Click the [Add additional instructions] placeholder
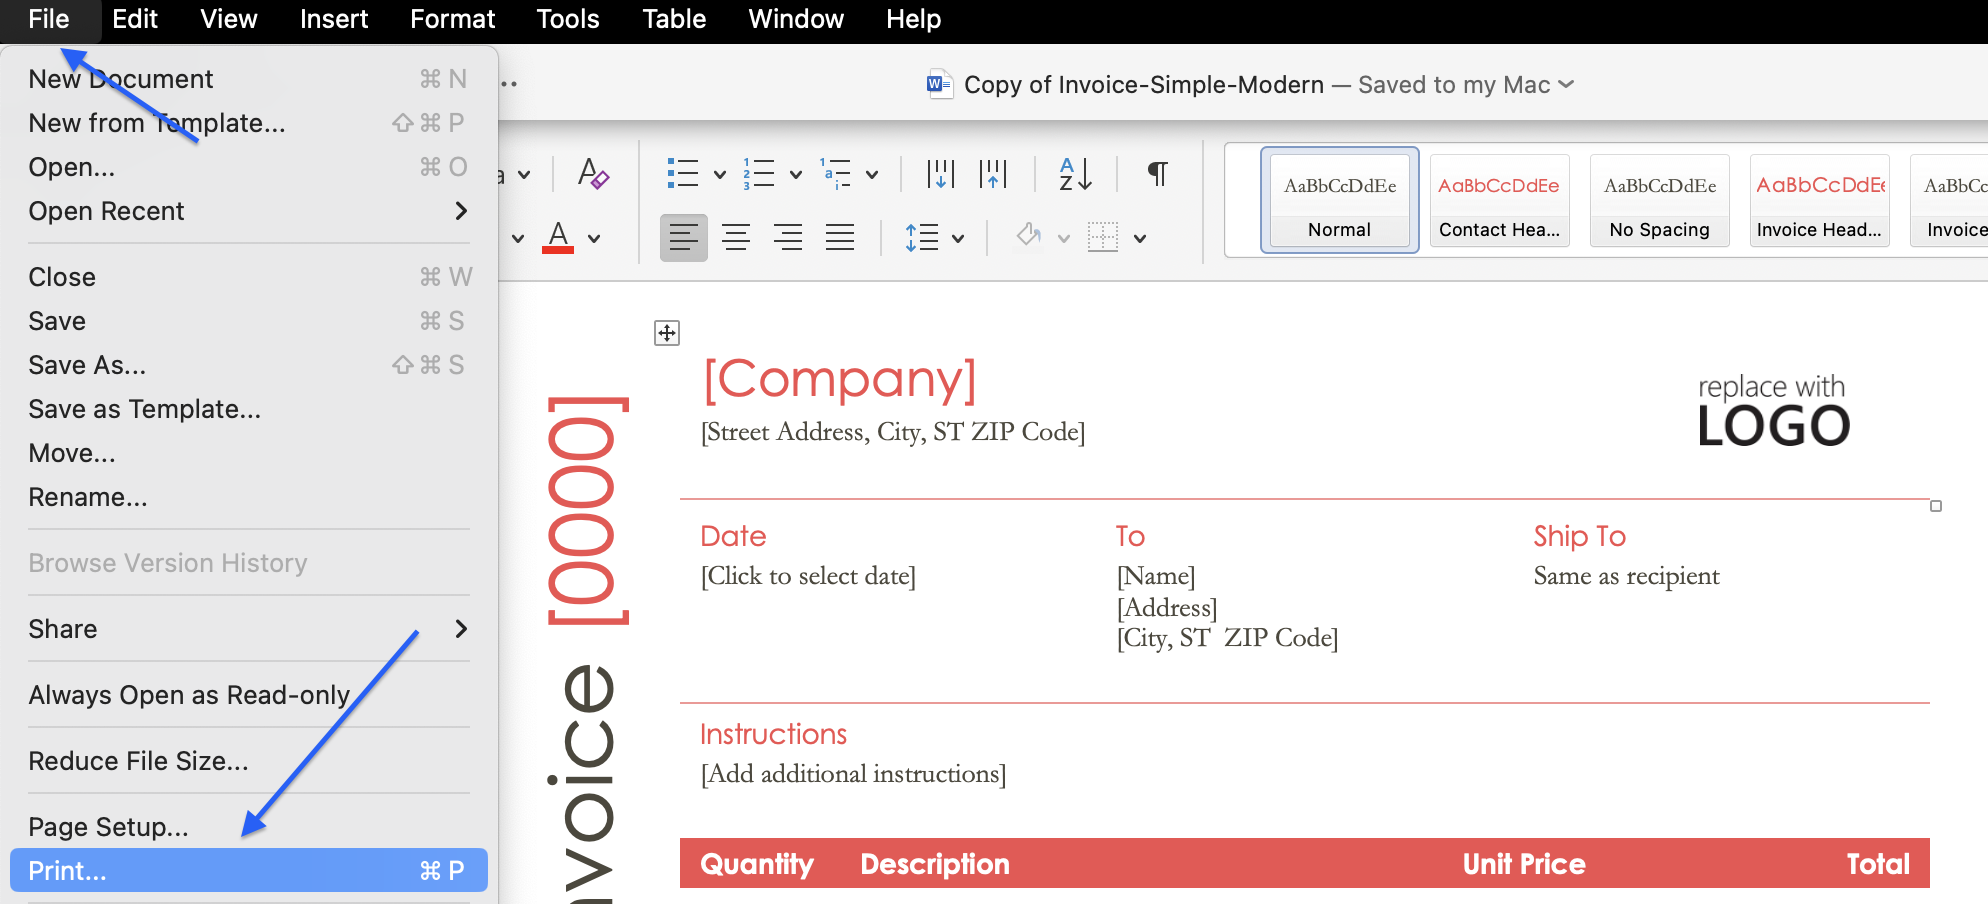Viewport: 1988px width, 904px height. [853, 774]
